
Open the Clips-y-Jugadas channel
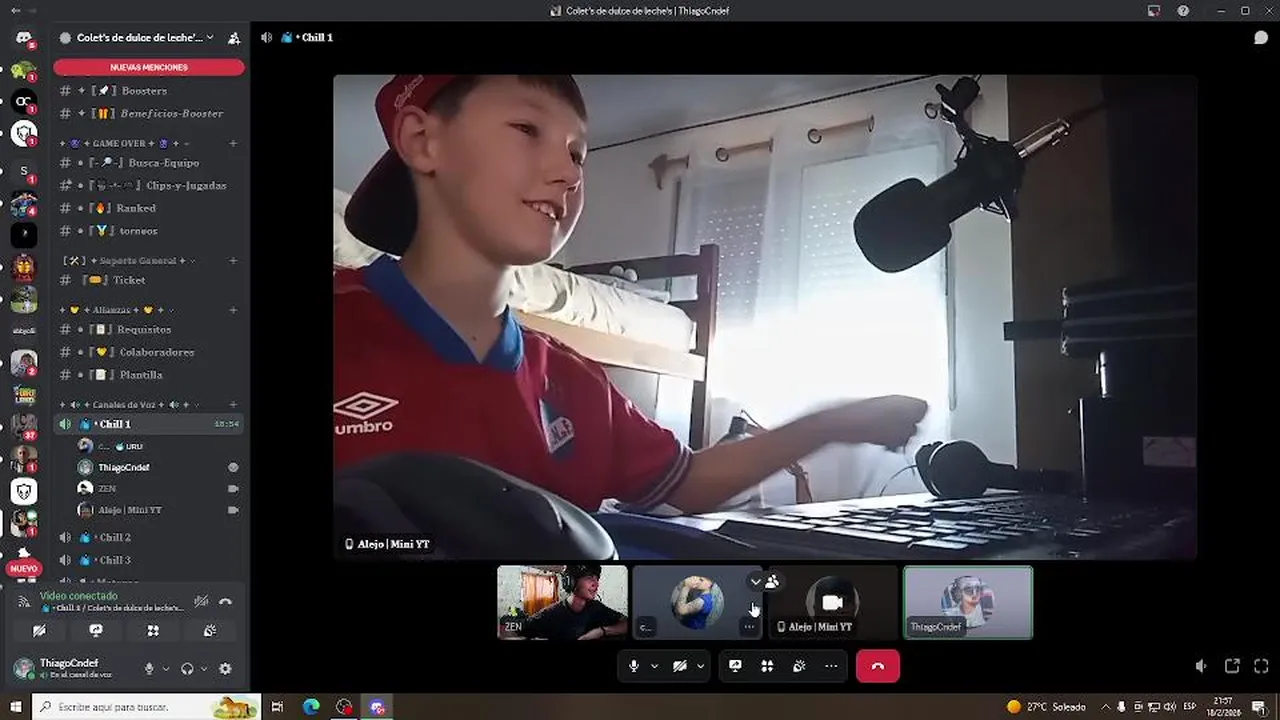pyautogui.click(x=149, y=186)
